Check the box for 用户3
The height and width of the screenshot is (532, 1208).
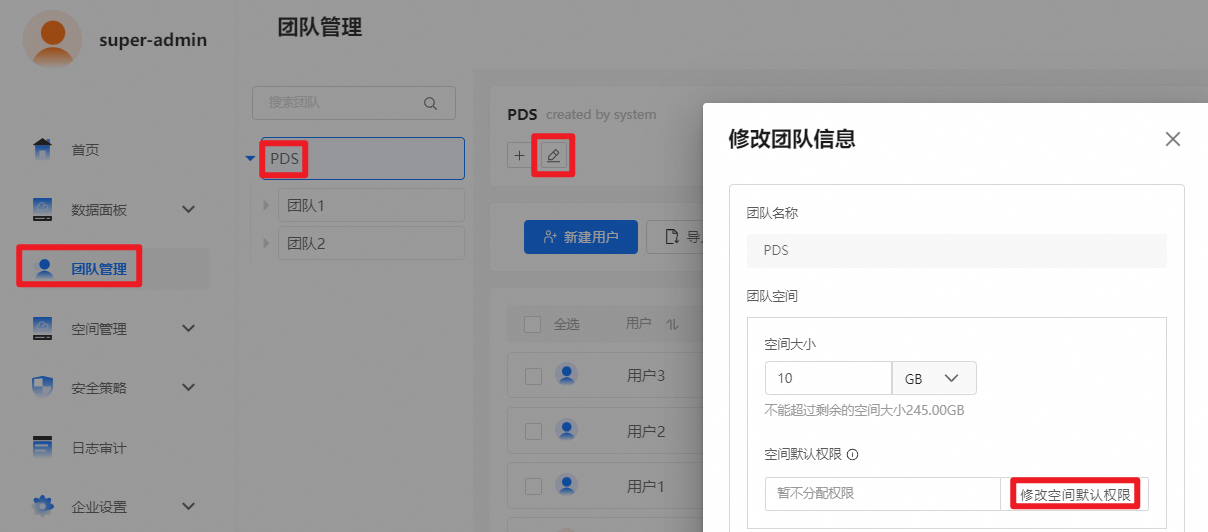(533, 376)
